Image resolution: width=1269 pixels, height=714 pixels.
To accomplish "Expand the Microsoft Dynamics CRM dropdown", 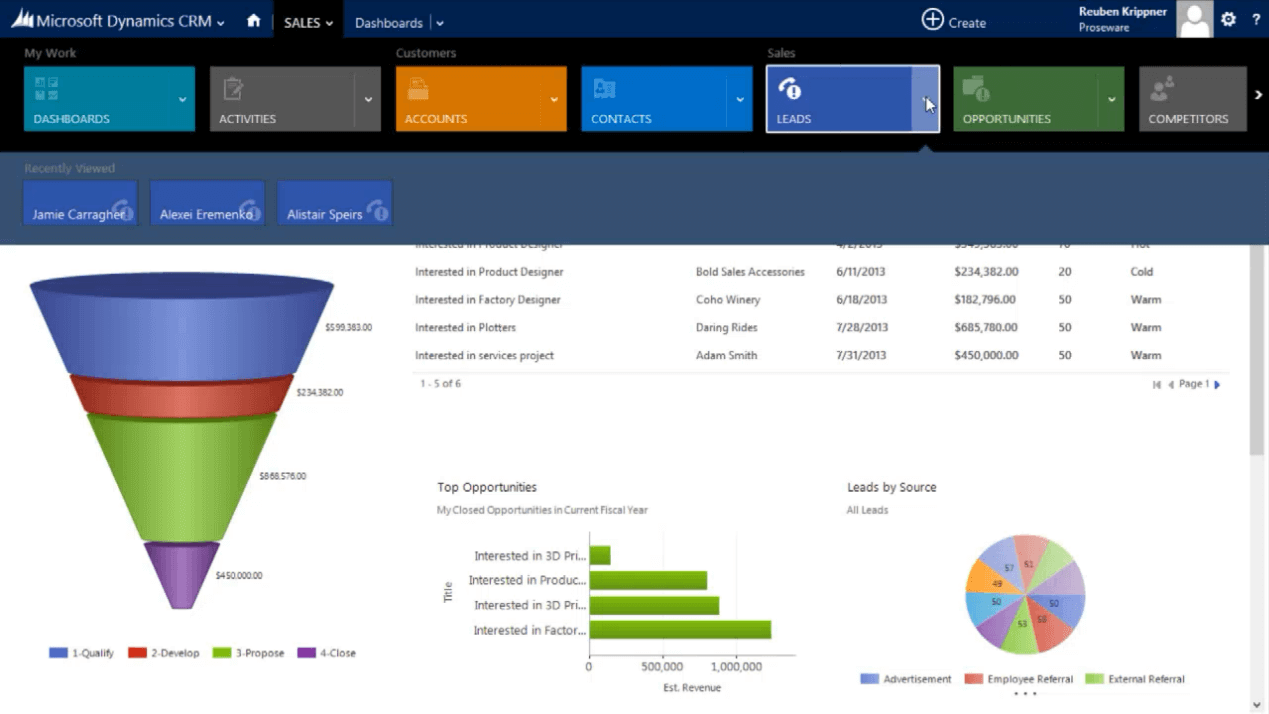I will tap(222, 19).
